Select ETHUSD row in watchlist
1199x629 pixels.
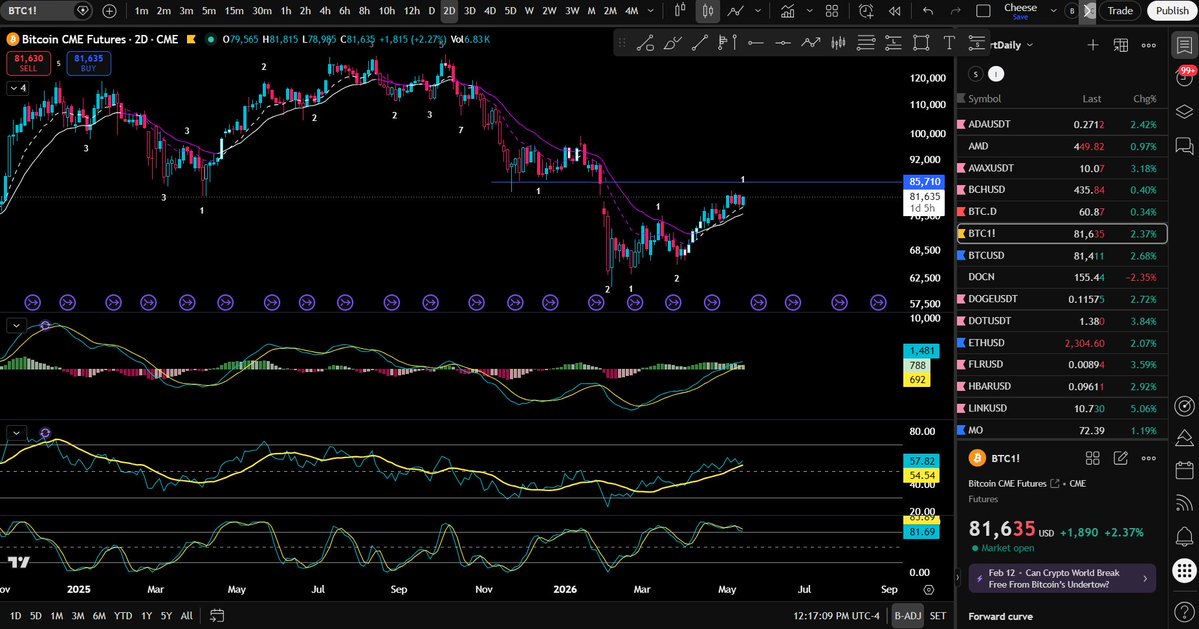1061,343
